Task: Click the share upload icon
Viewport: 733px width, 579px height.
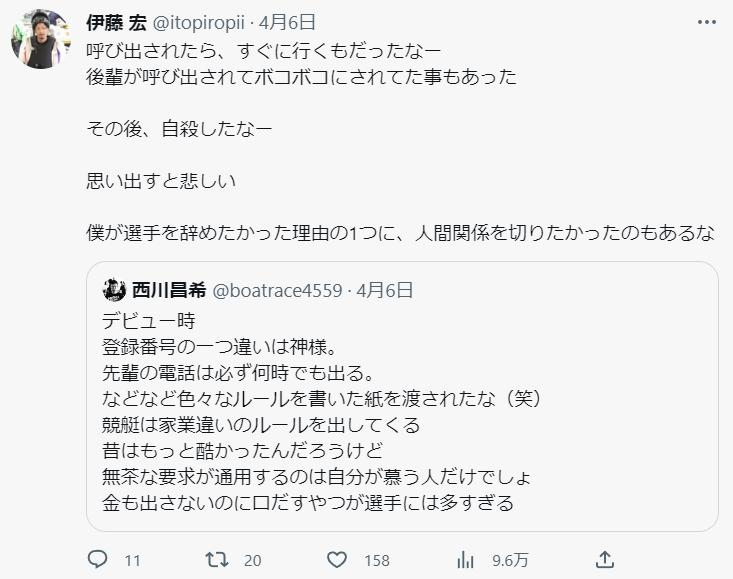Action: coord(604,559)
